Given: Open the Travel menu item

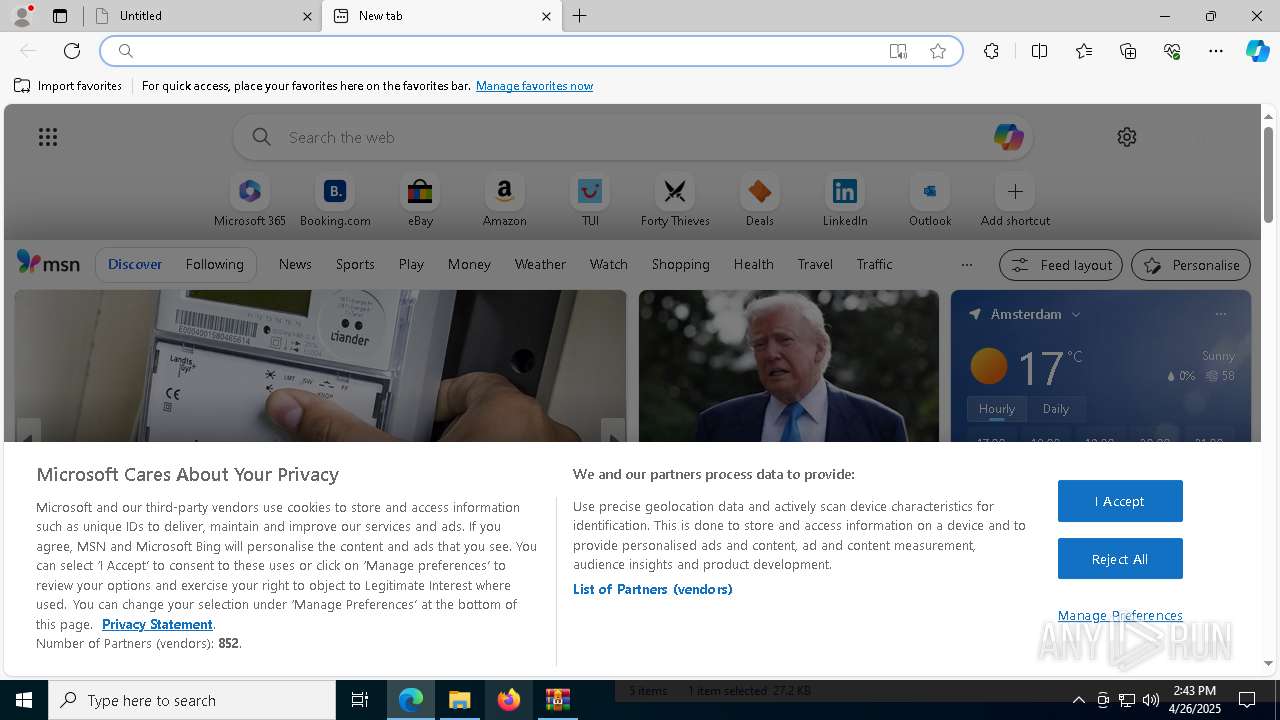Looking at the screenshot, I should pyautogui.click(x=815, y=264).
